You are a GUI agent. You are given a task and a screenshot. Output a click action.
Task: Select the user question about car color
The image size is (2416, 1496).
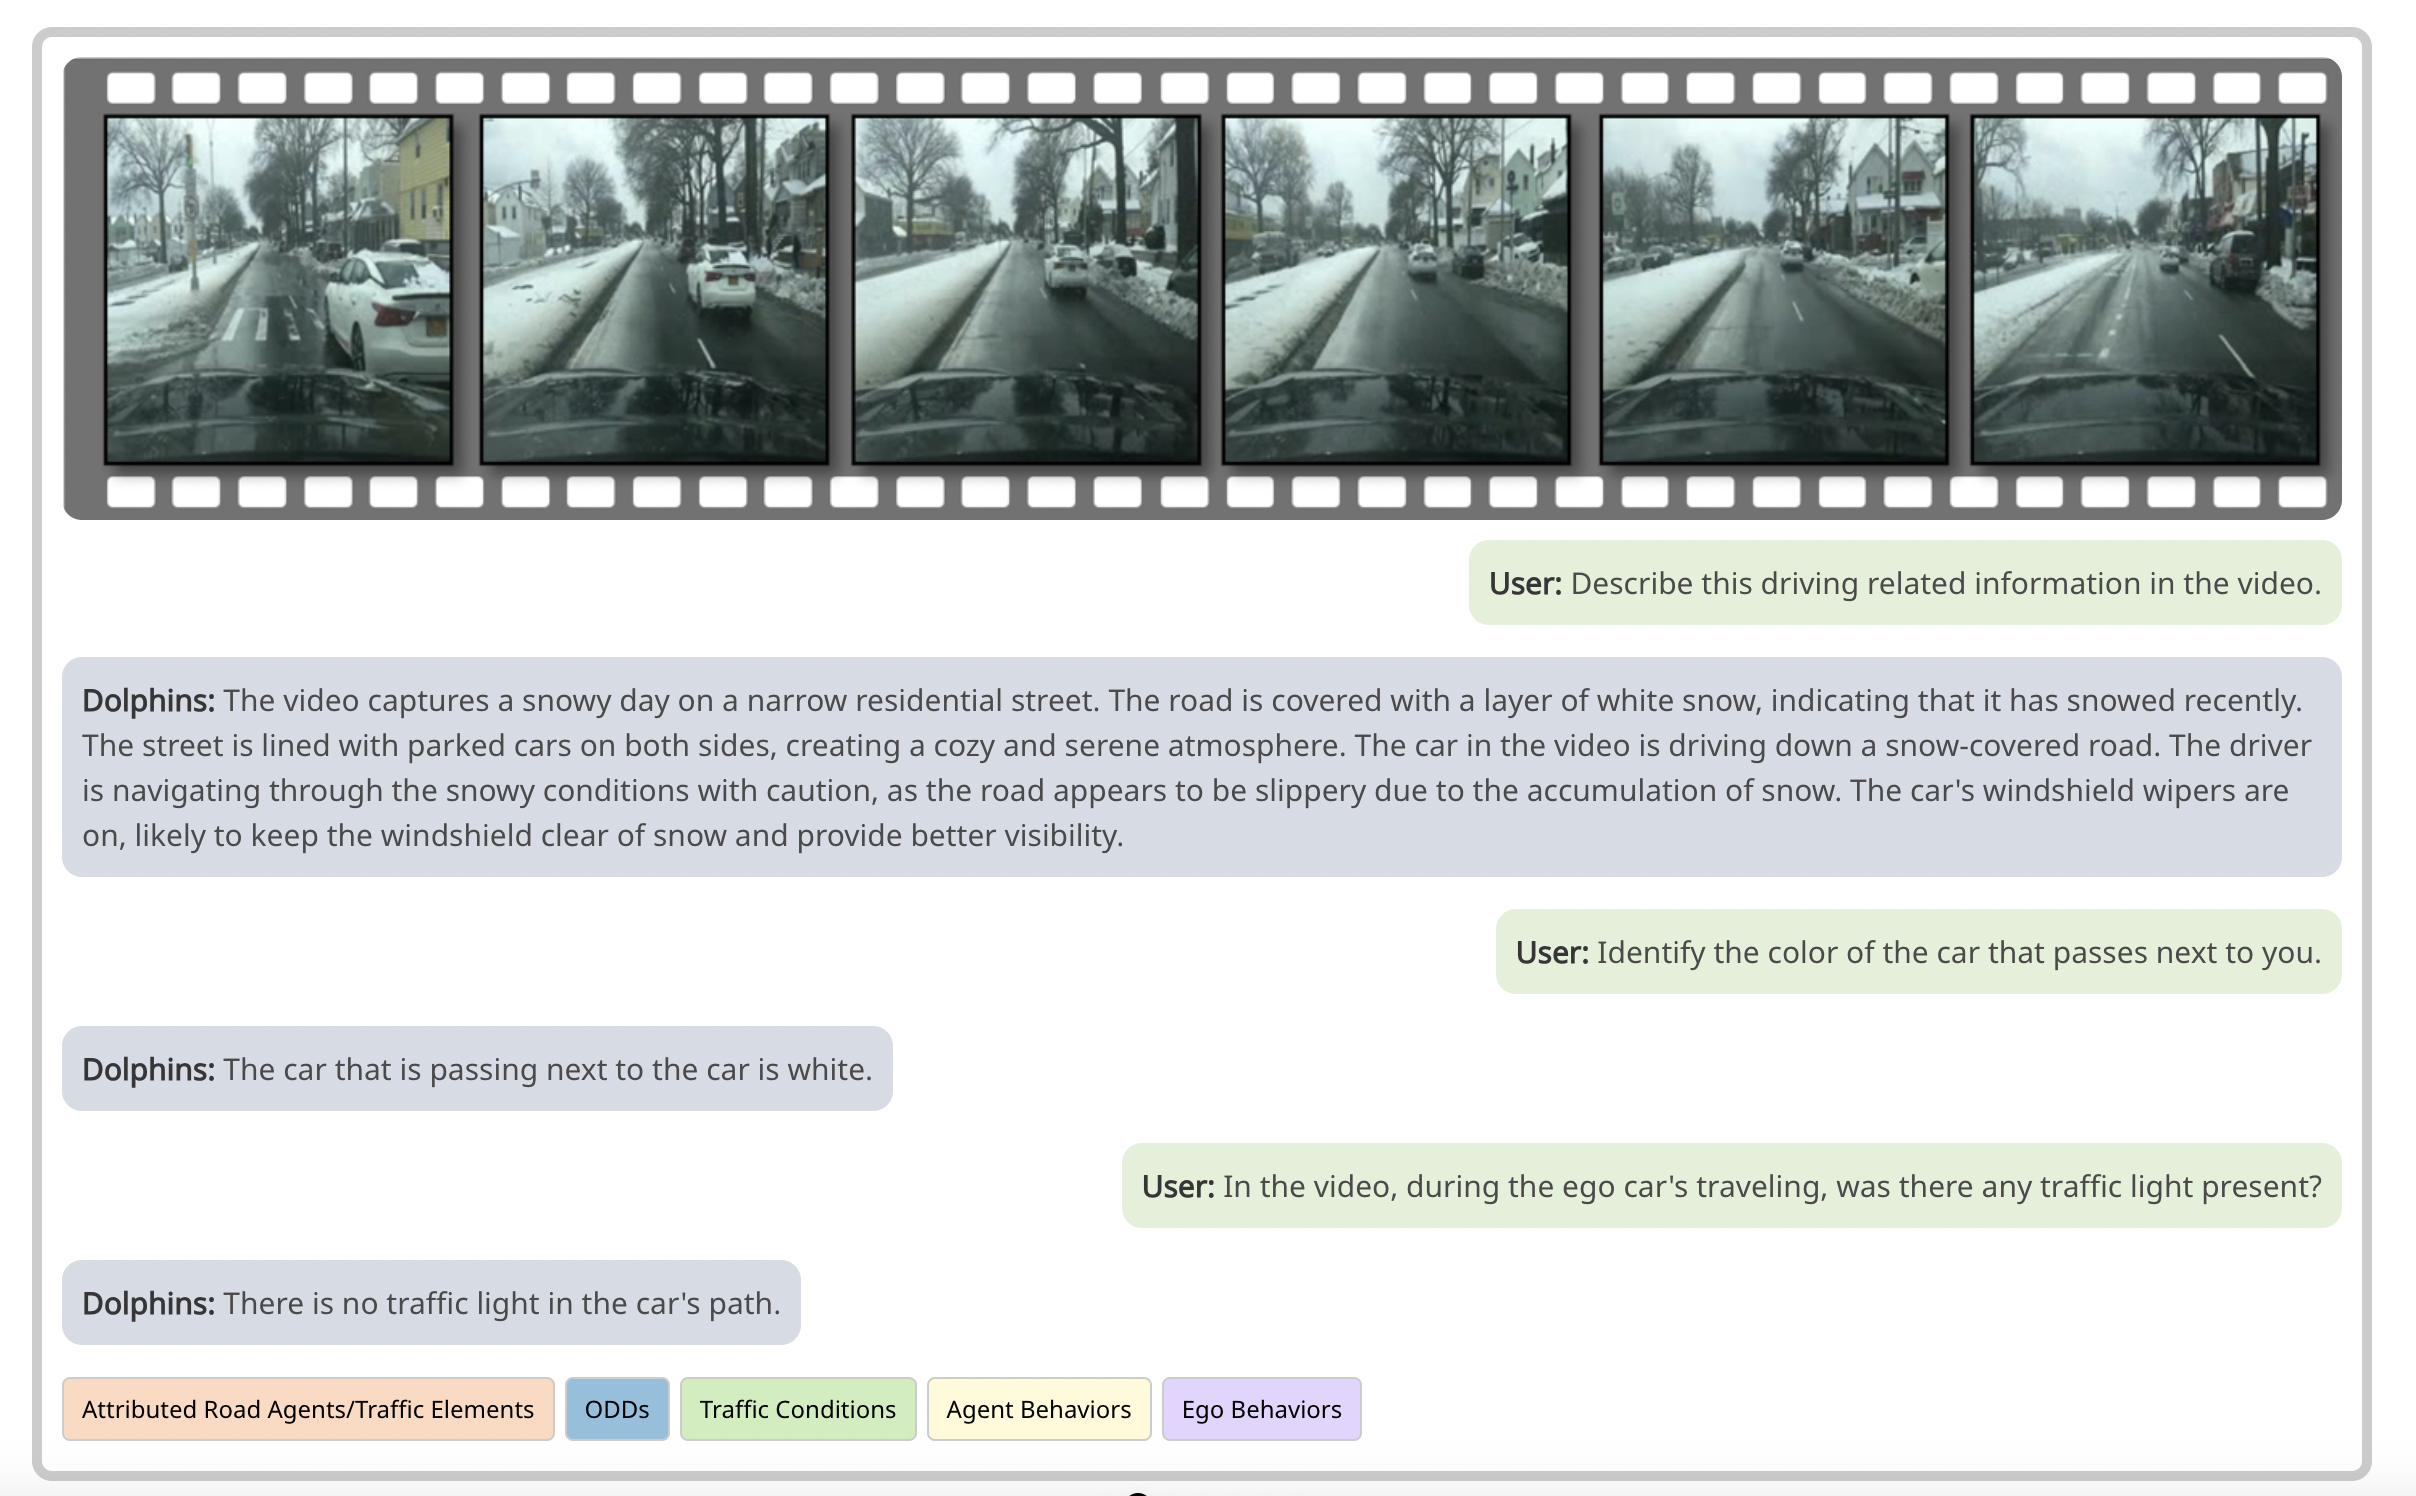point(1917,952)
